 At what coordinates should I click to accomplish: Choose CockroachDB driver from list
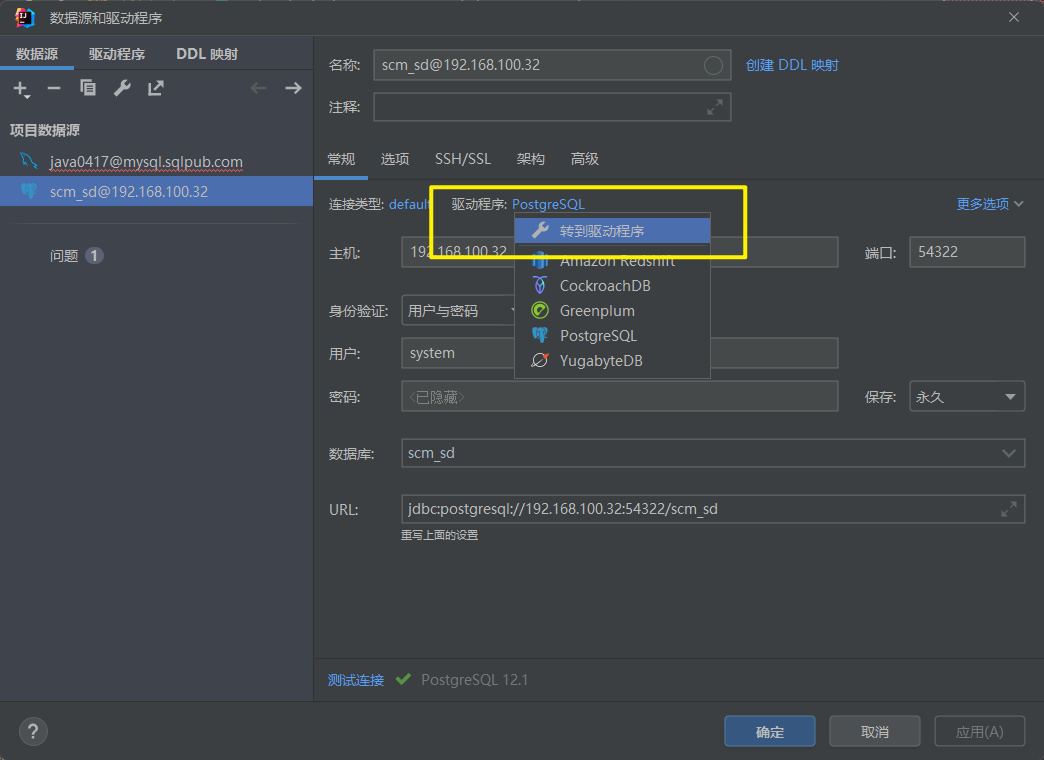click(604, 286)
